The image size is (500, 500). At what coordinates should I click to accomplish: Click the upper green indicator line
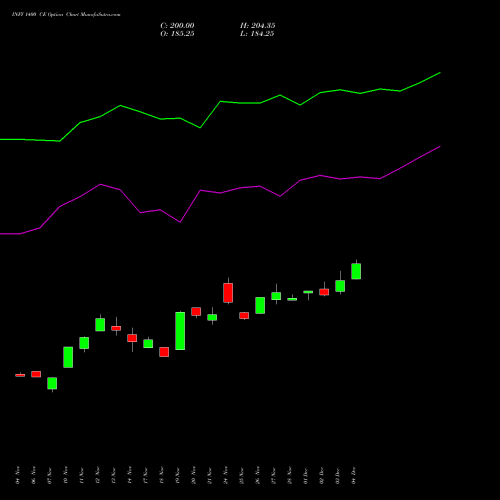coord(220,102)
